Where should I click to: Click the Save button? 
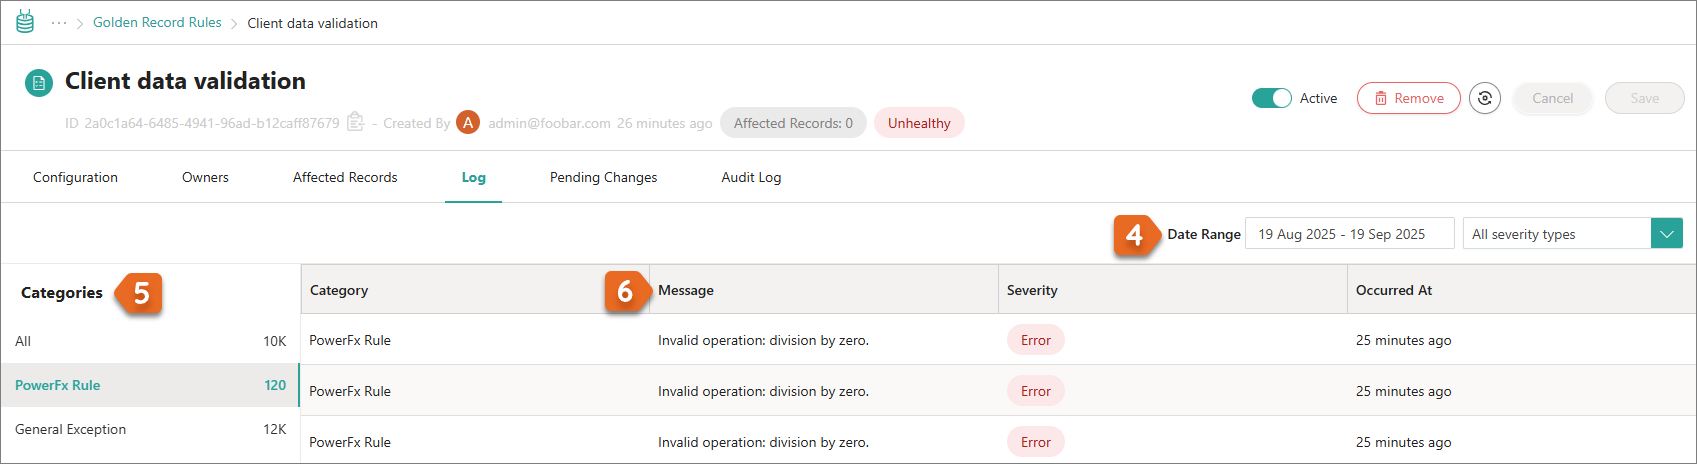point(1644,98)
